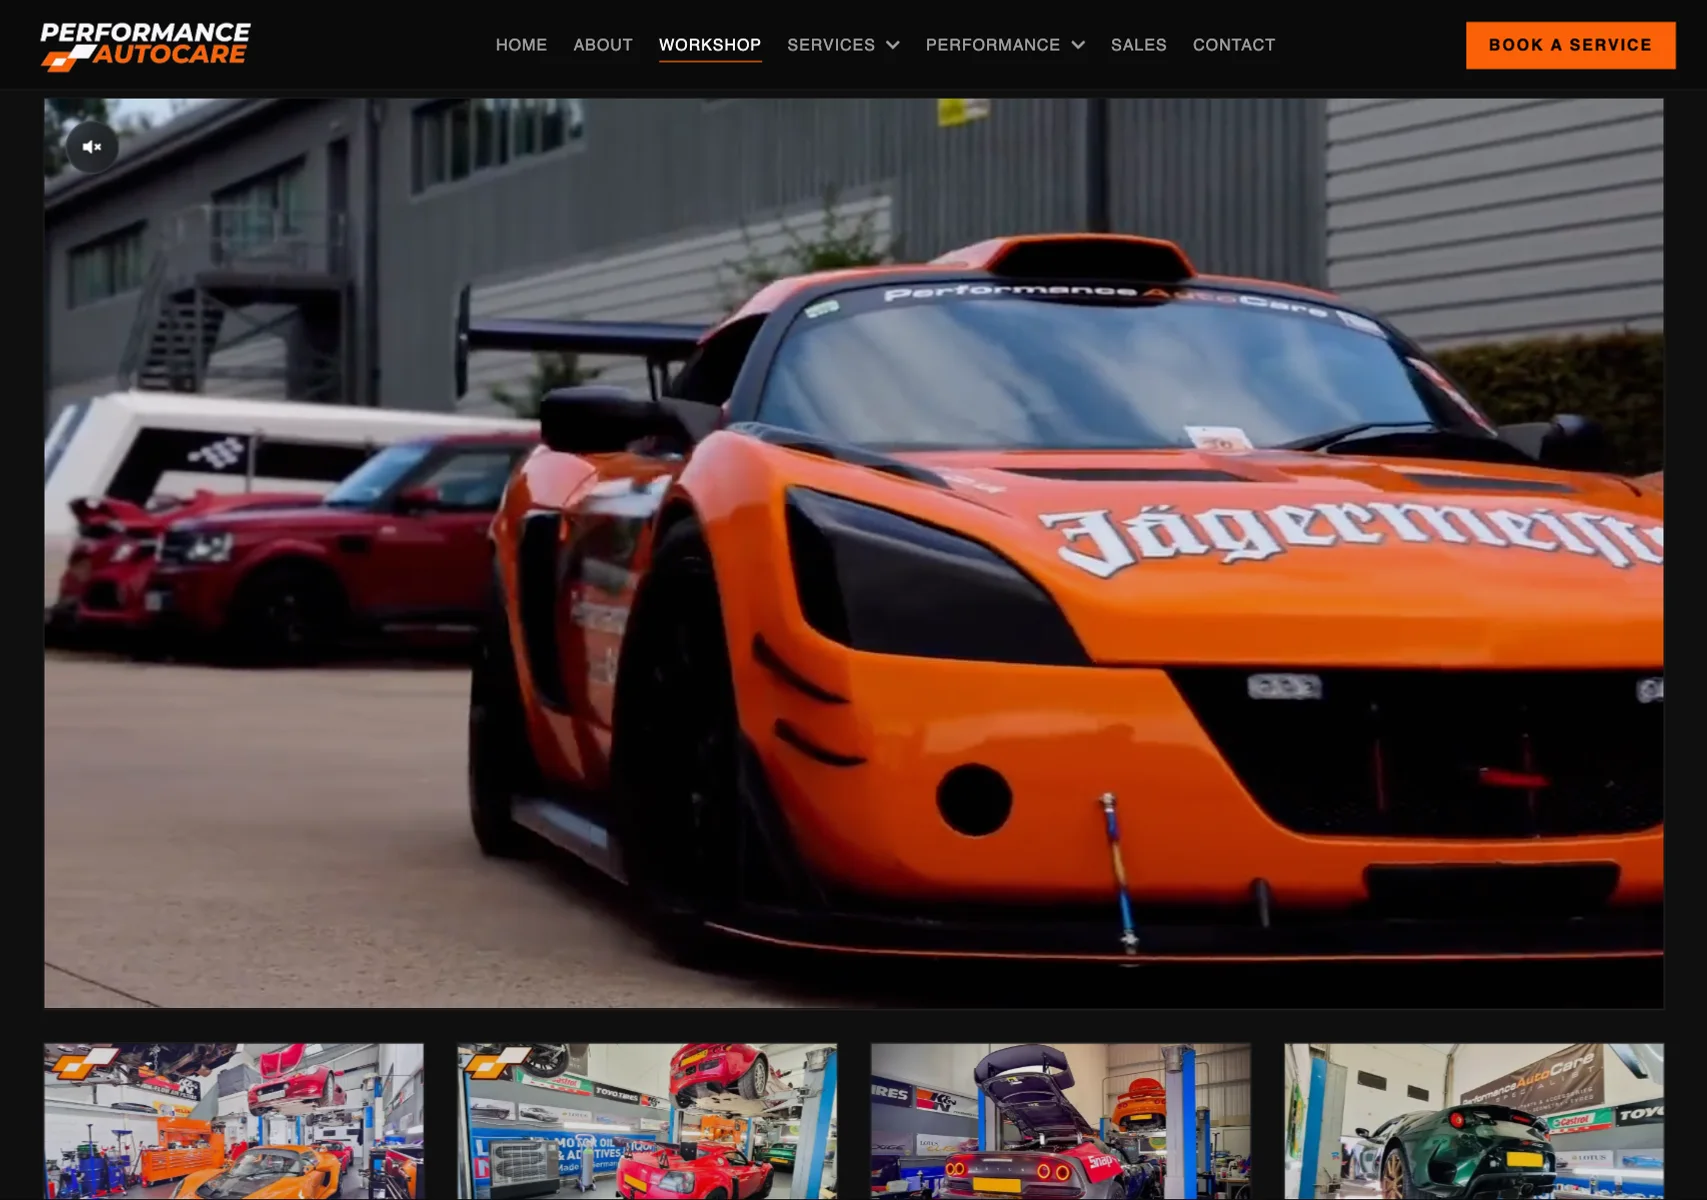
Task: Go to the Home page
Action: pos(521,45)
